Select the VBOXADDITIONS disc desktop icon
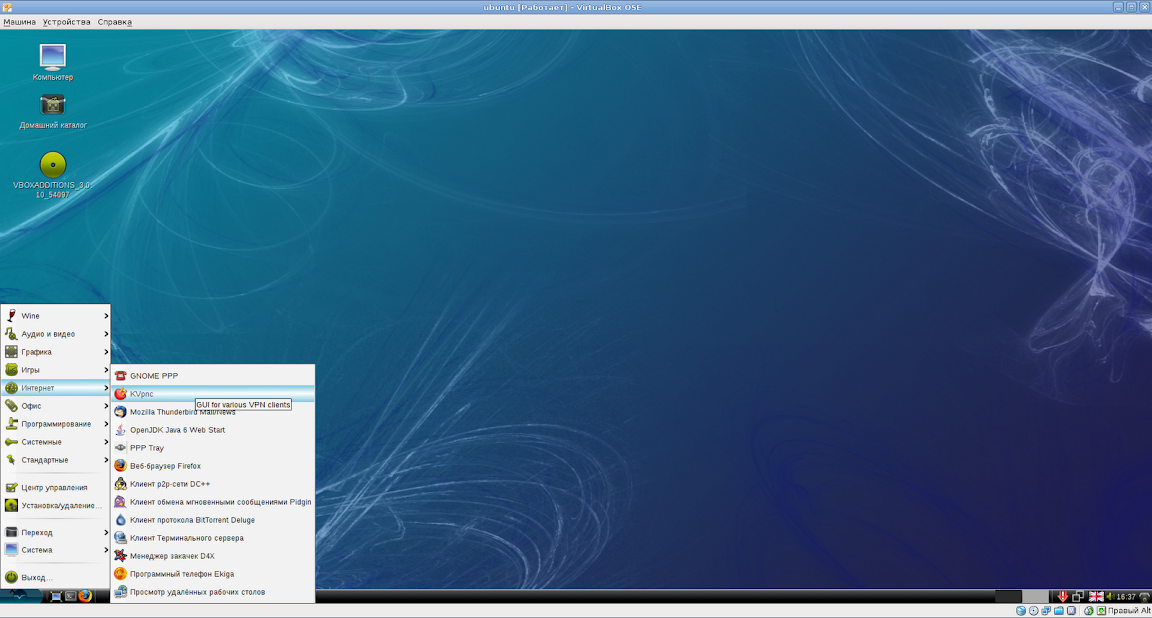The height and width of the screenshot is (618, 1152). click(53, 175)
